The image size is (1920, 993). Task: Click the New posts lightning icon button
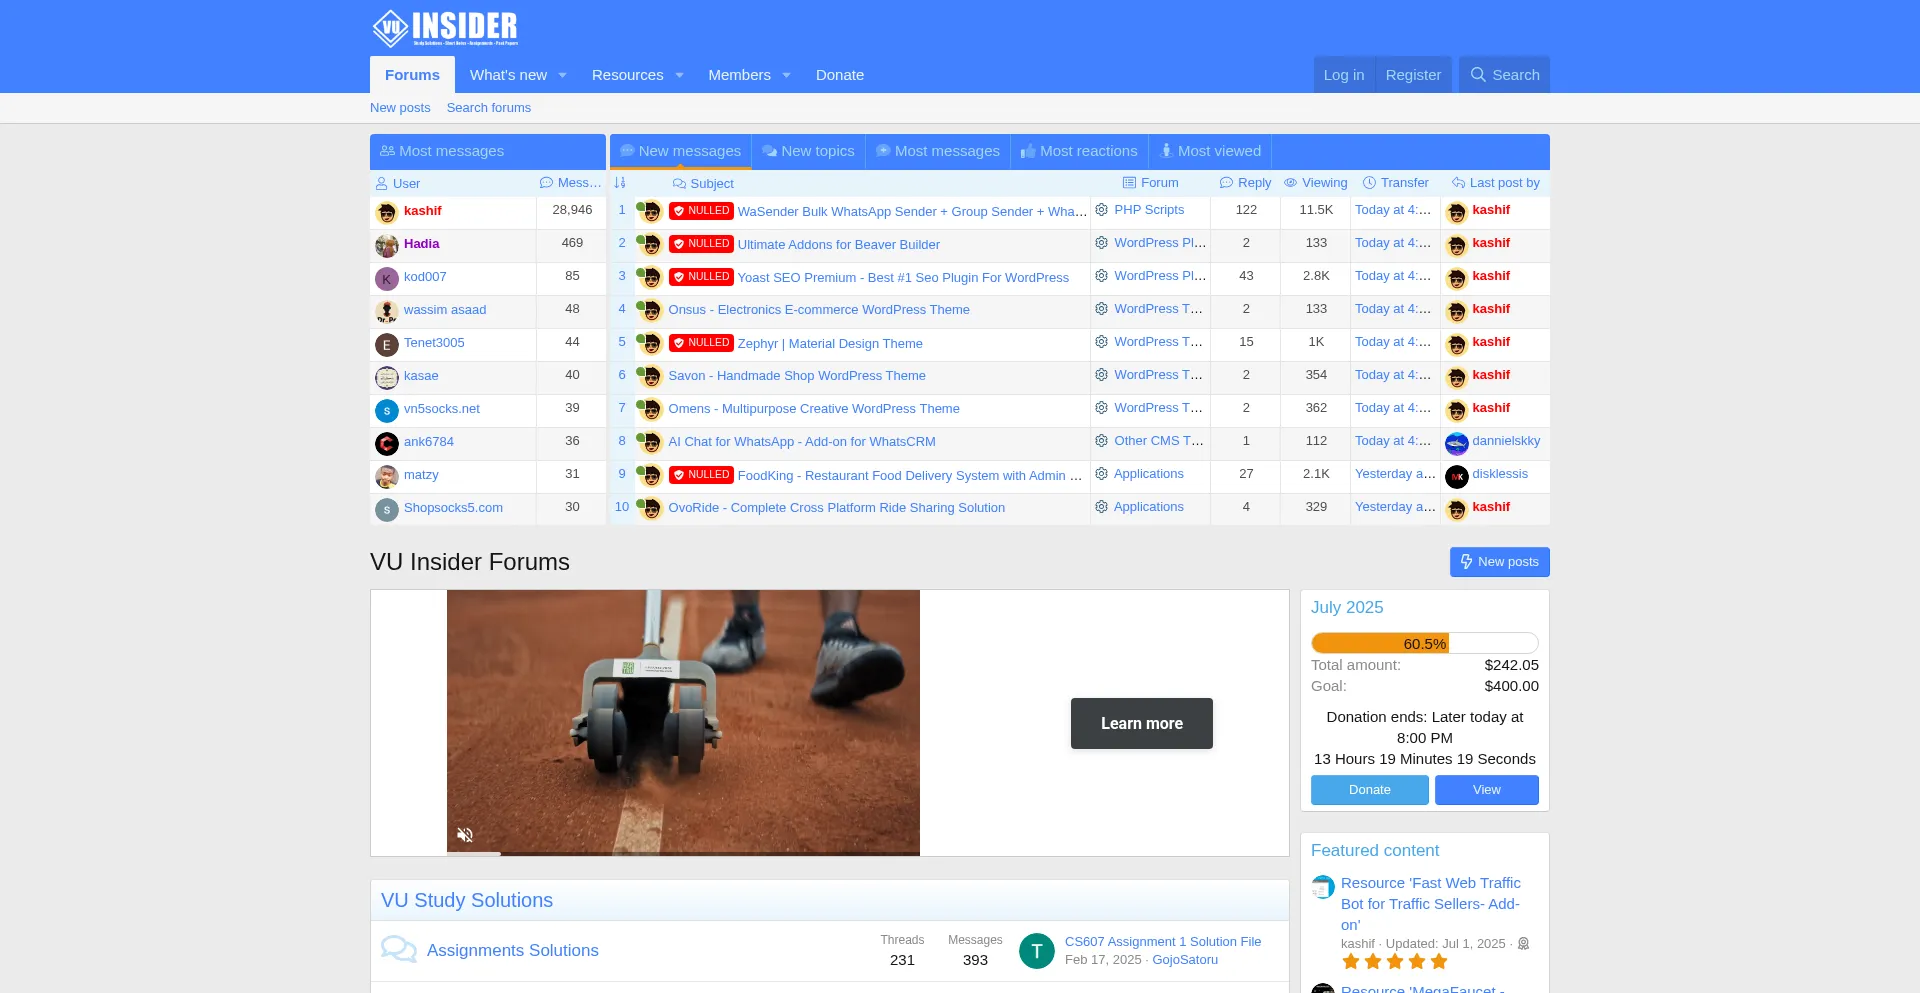[1466, 561]
